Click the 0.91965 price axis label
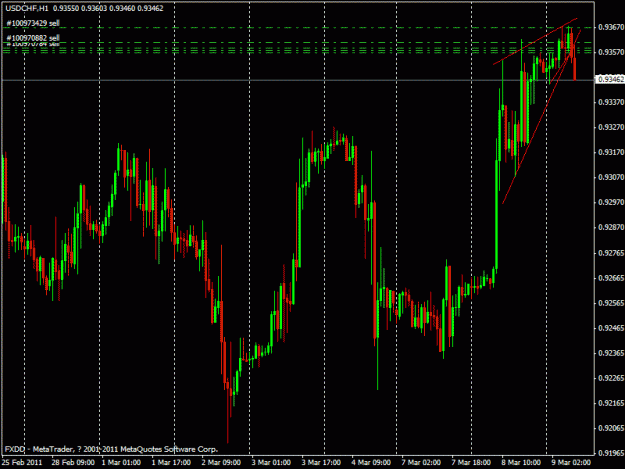The image size is (625, 469). coord(611,453)
